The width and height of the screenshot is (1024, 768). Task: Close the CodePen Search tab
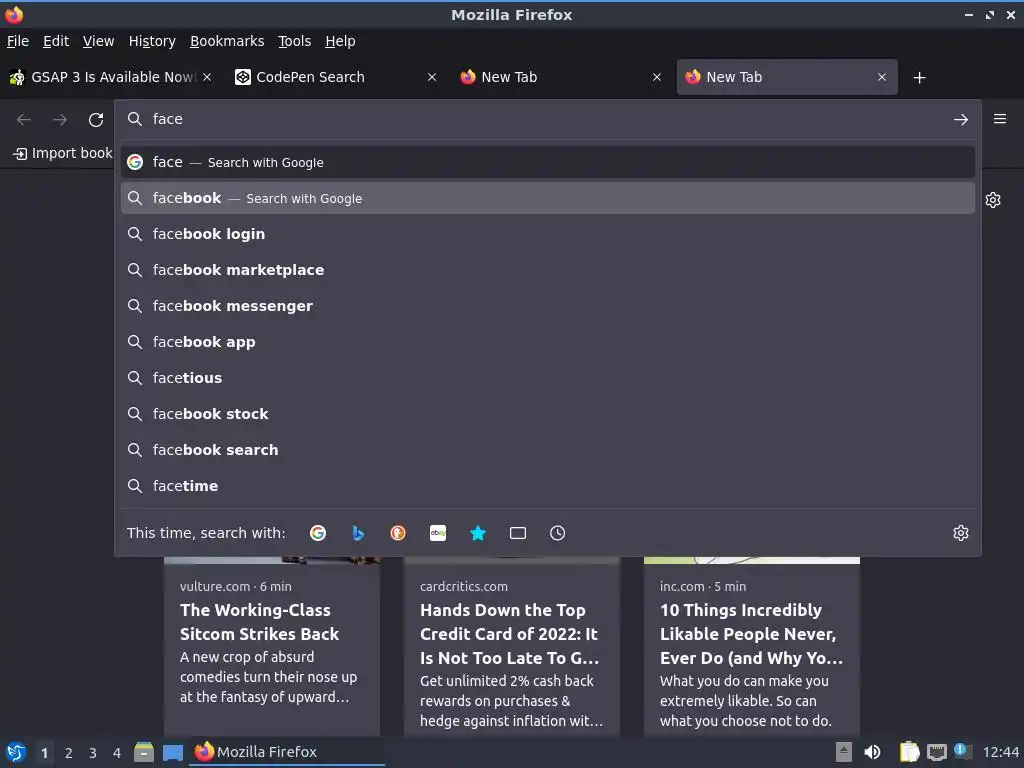pyautogui.click(x=432, y=77)
